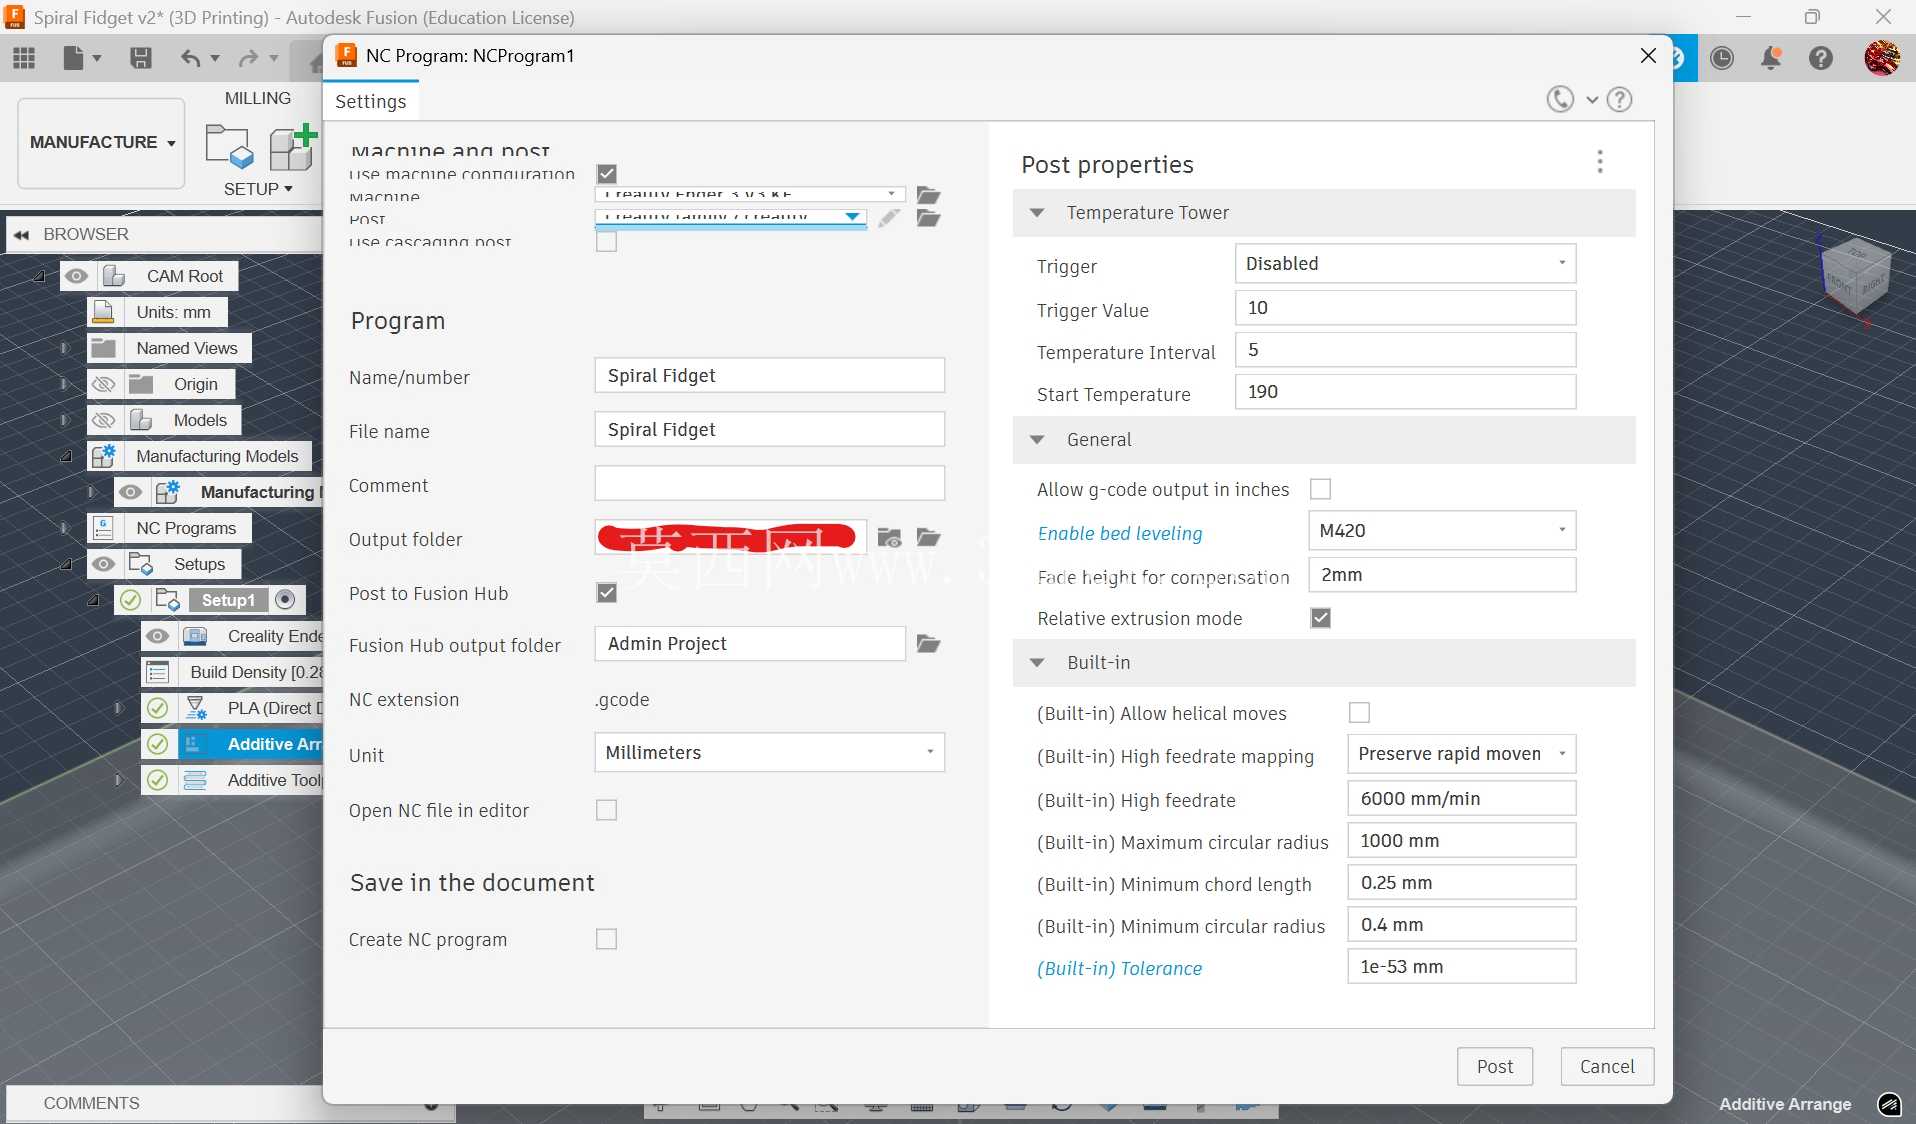
Task: Activate Setup1 radio button
Action: 285,600
